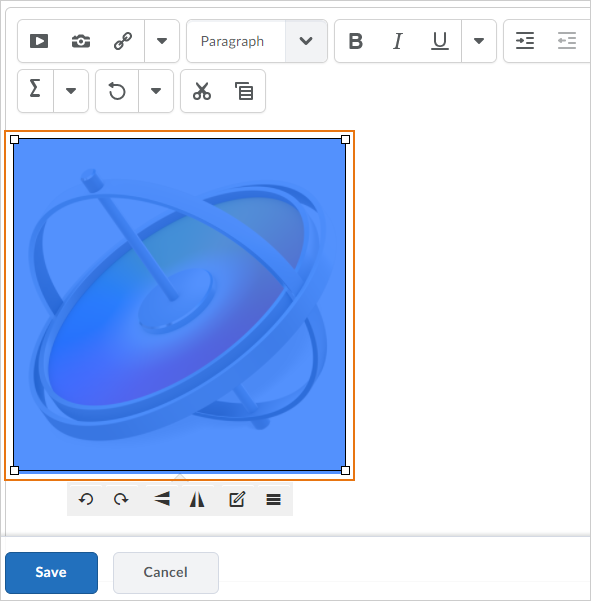This screenshot has width=591, height=601.
Task: Toggle Italic formatting
Action: click(x=398, y=41)
